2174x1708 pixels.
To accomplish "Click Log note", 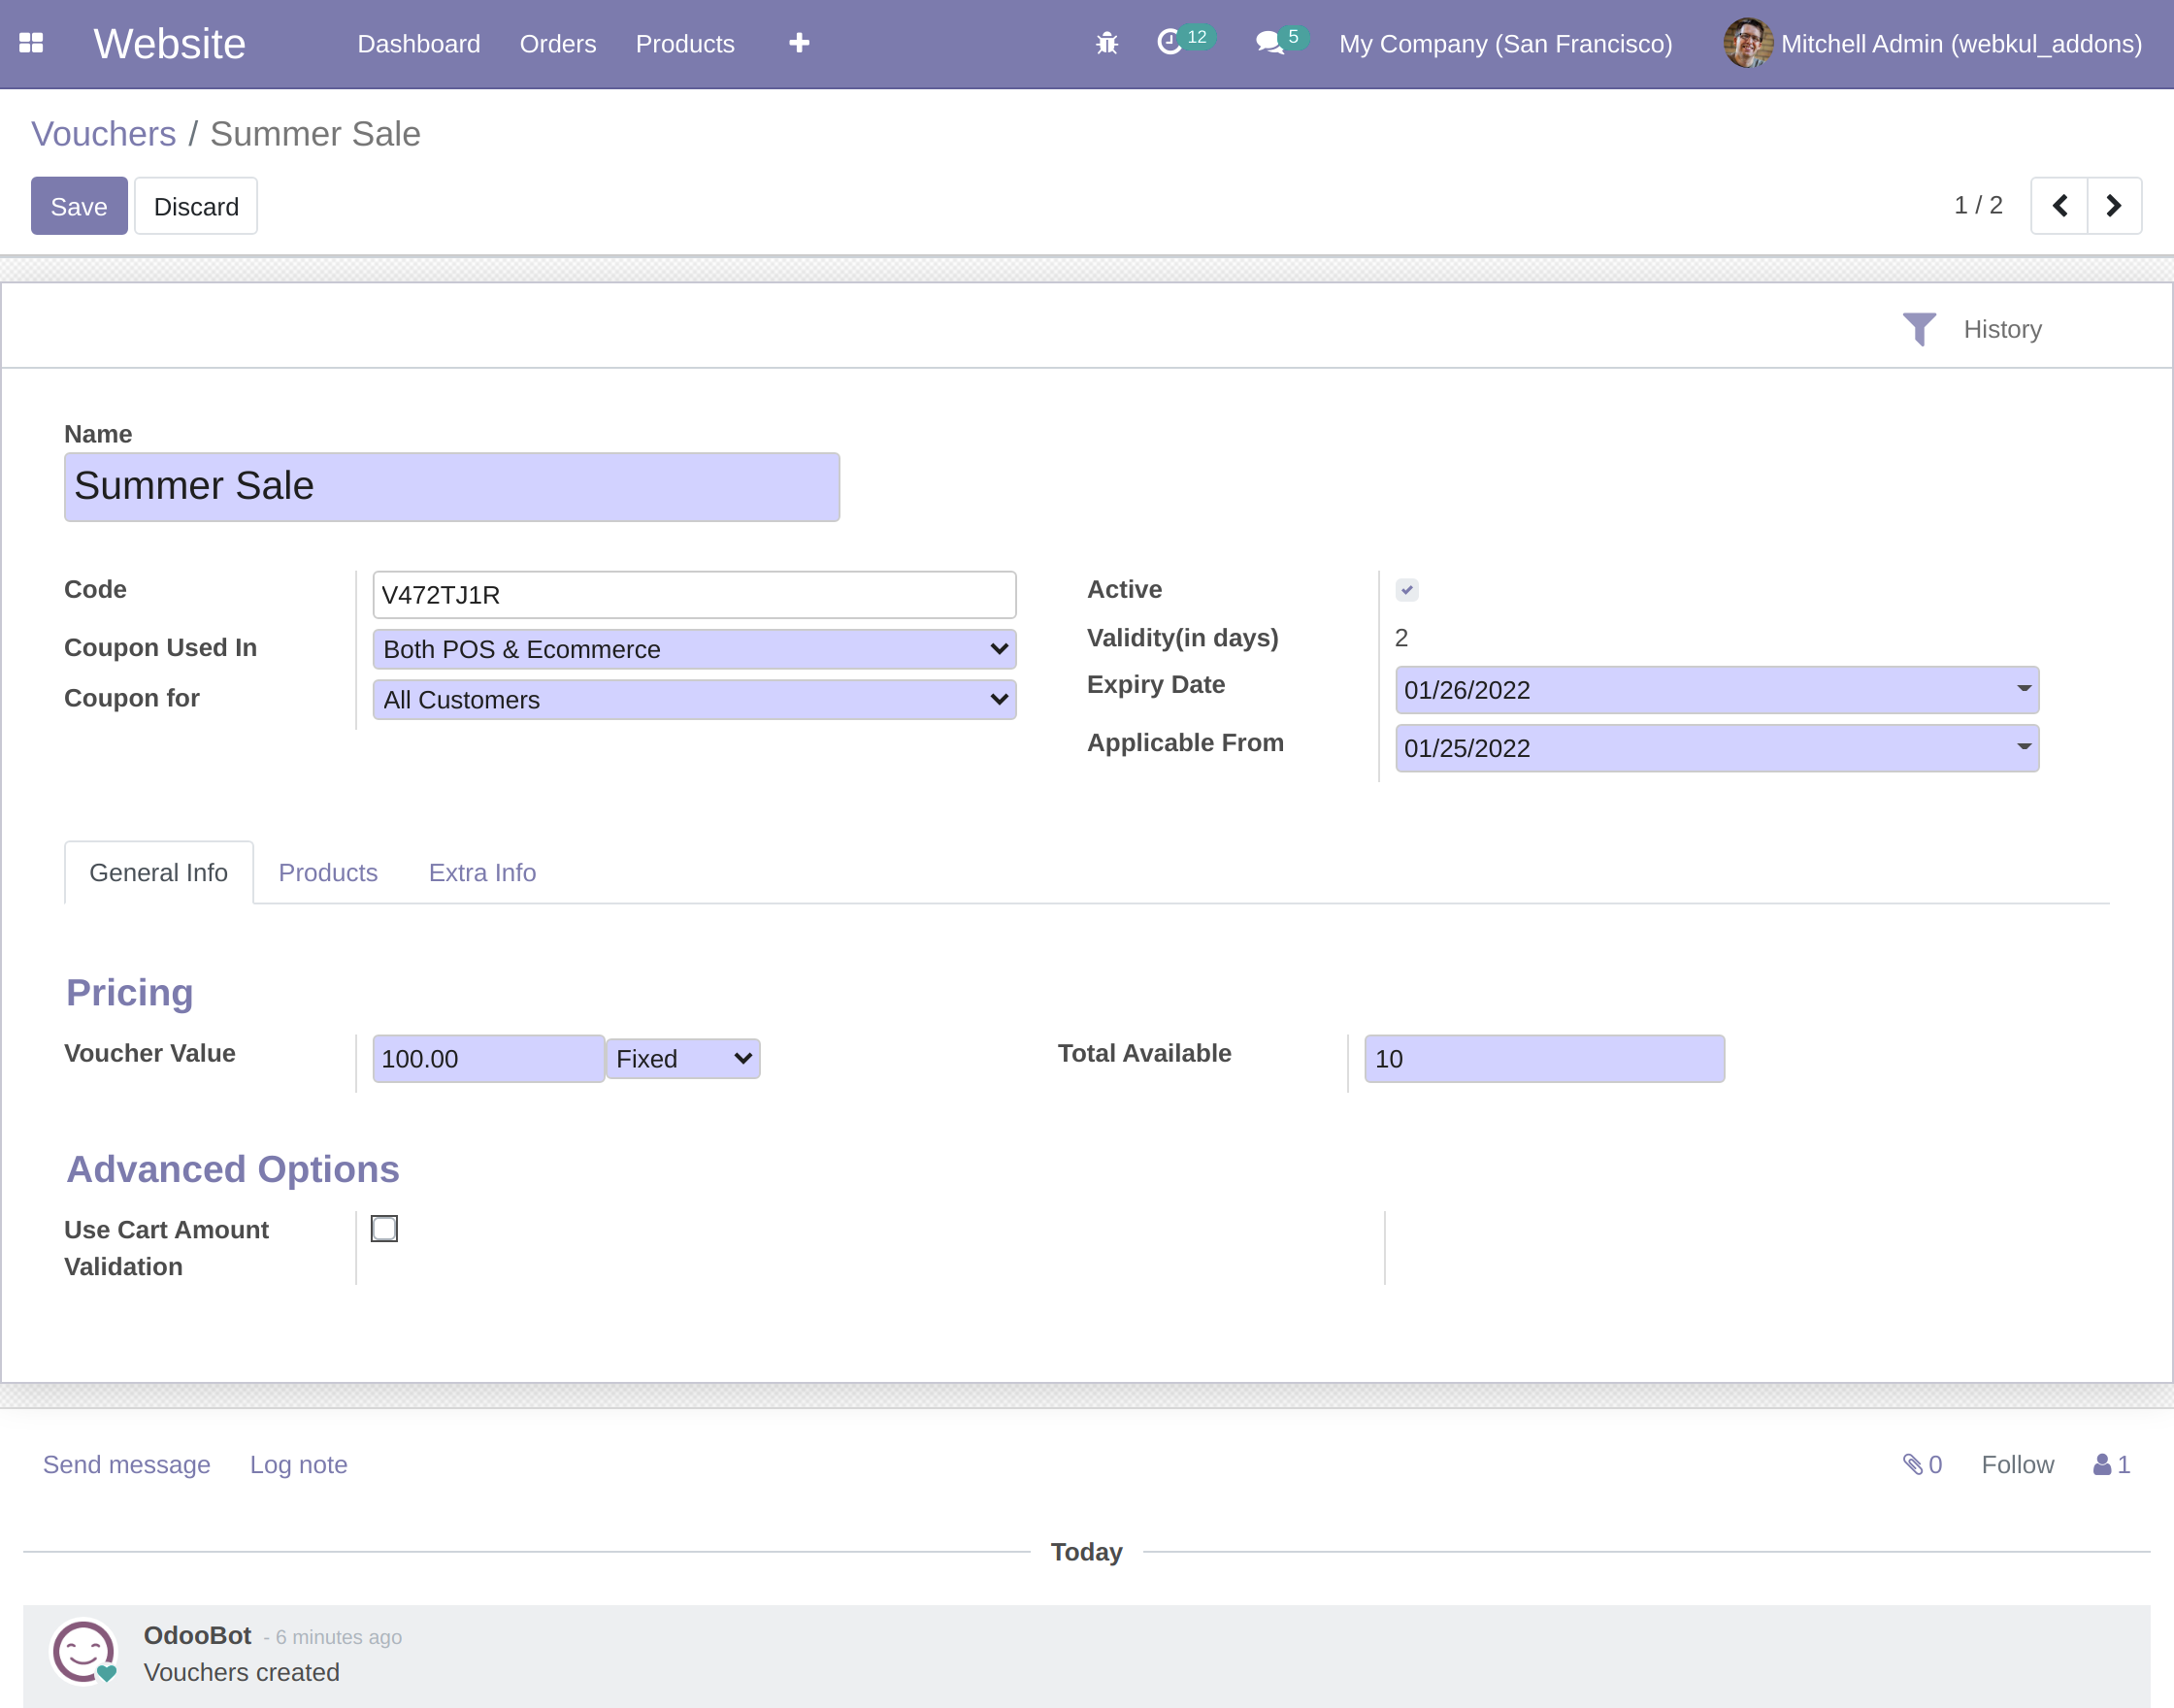I will click(298, 1465).
